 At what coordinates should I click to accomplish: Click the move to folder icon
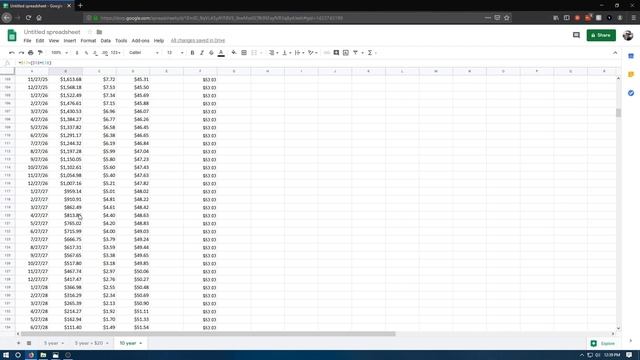(99, 32)
